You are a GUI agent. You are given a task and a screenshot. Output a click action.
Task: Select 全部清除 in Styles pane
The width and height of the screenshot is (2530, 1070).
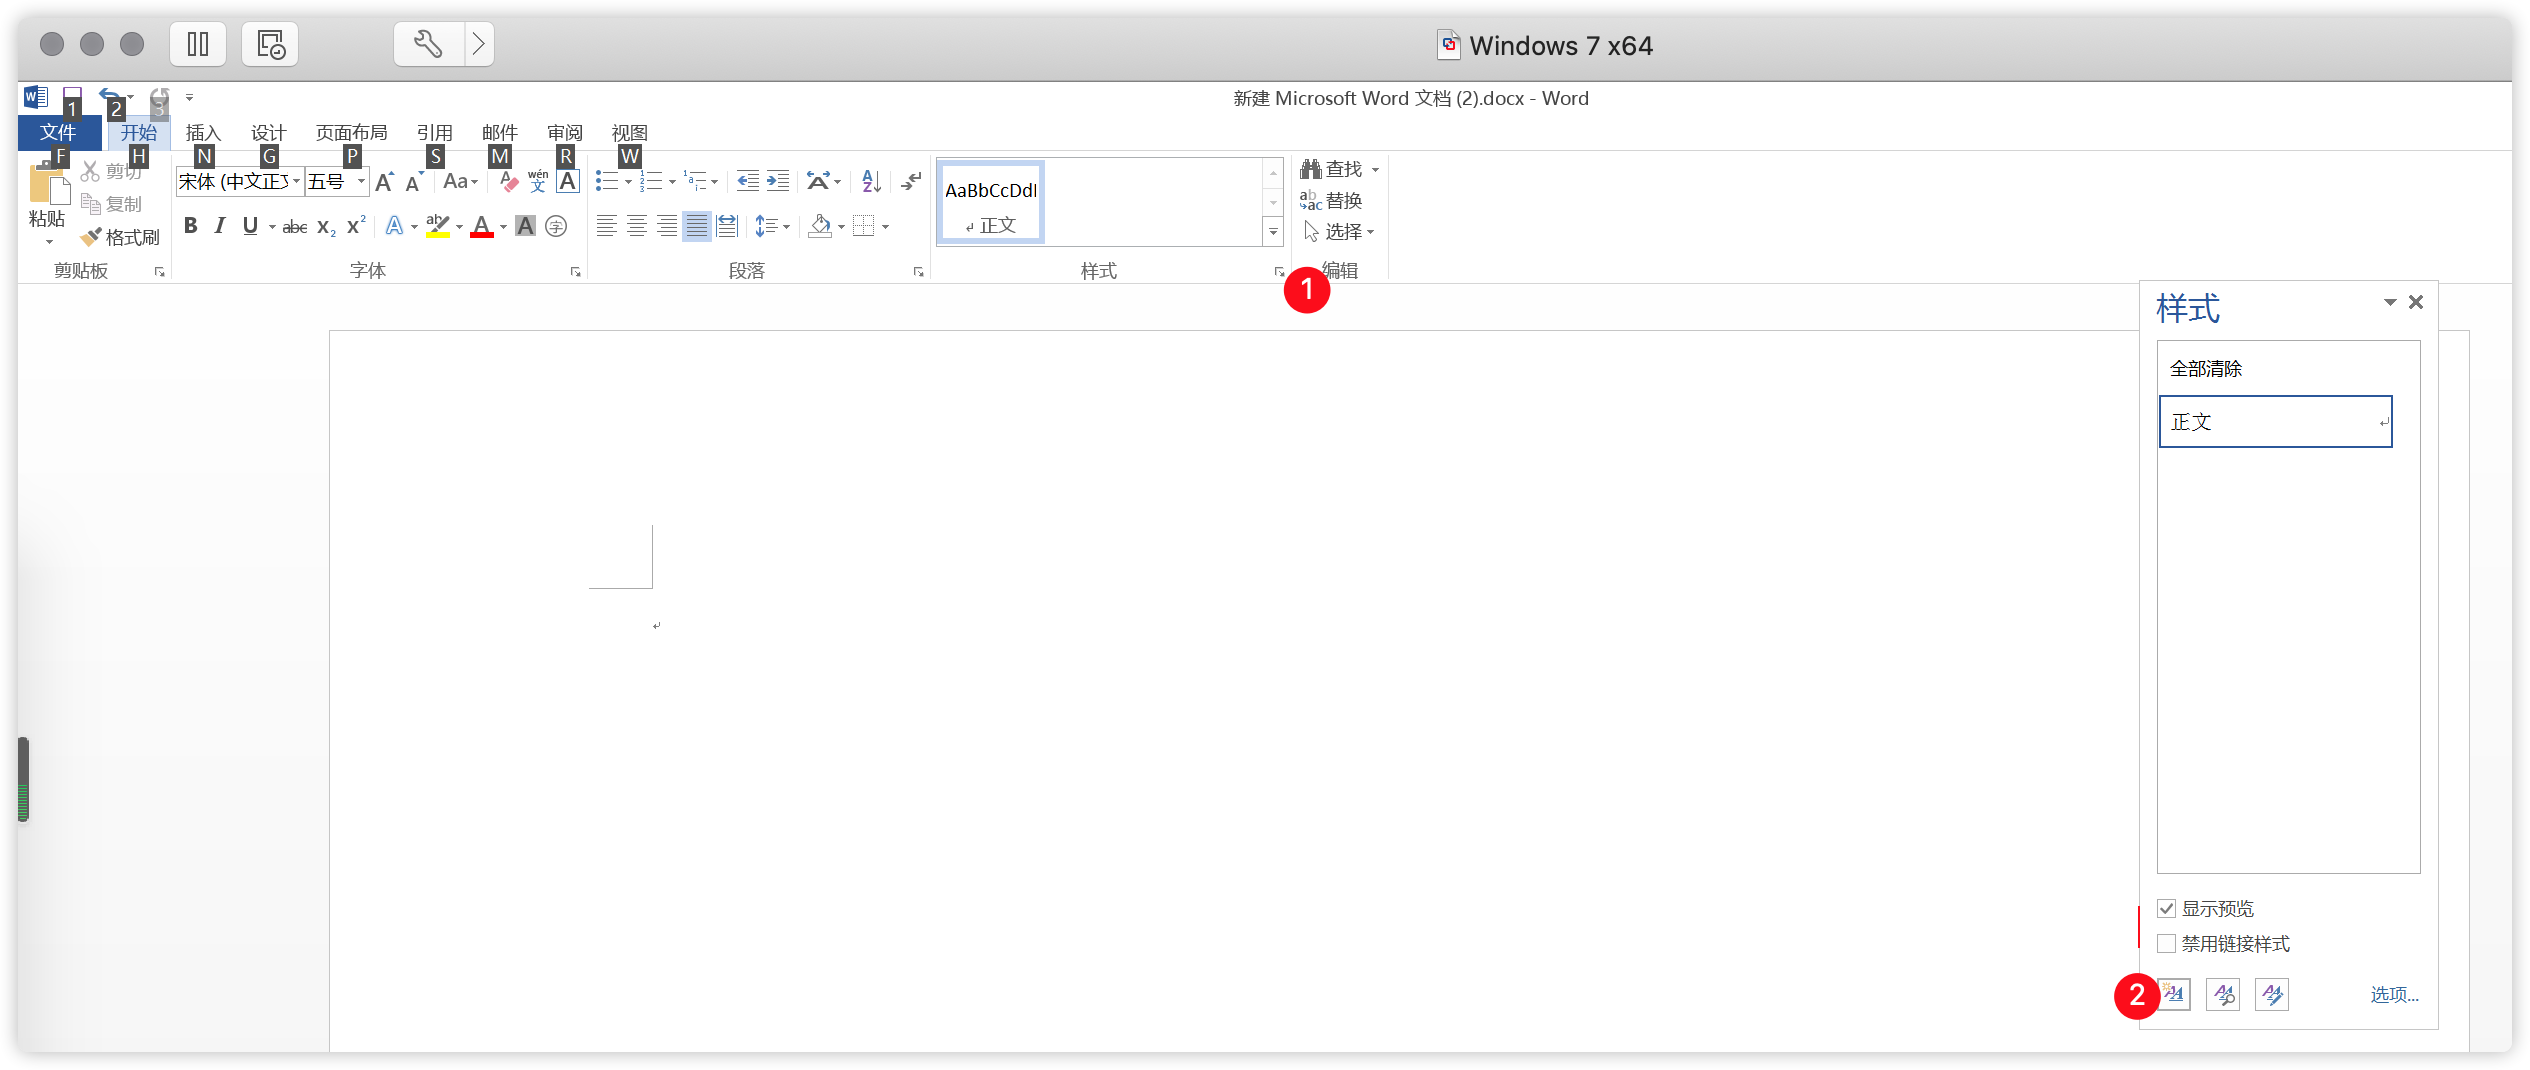[x=2275, y=369]
